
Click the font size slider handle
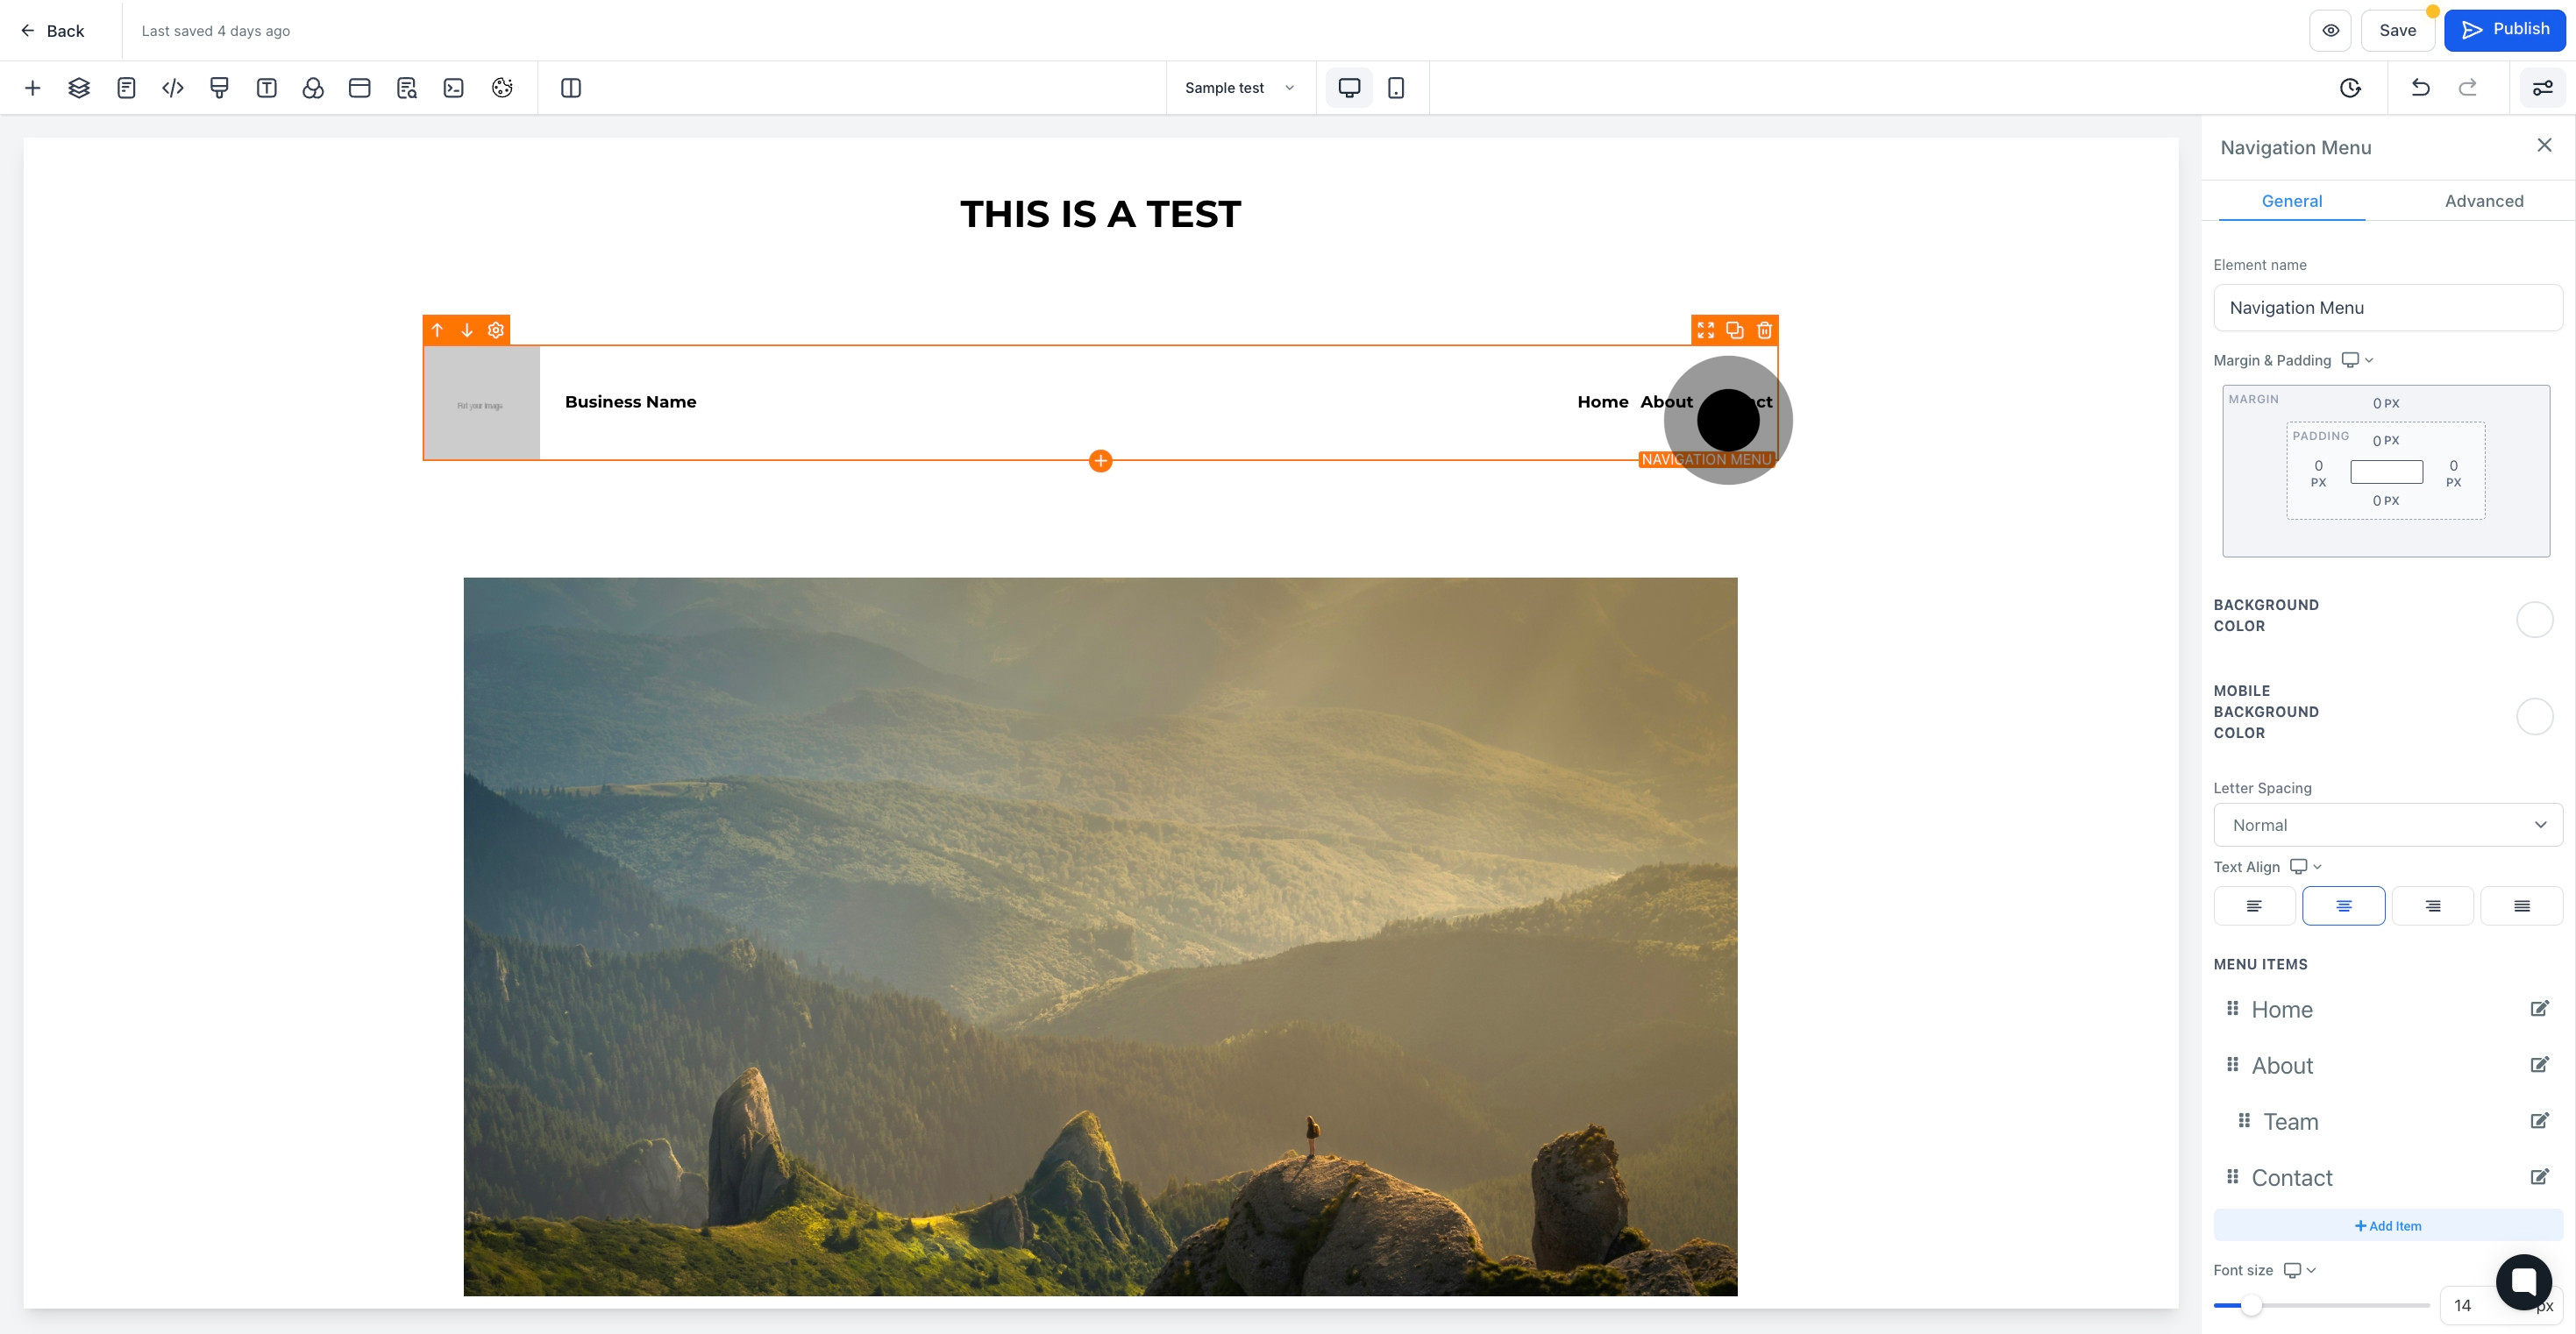click(x=2250, y=1305)
